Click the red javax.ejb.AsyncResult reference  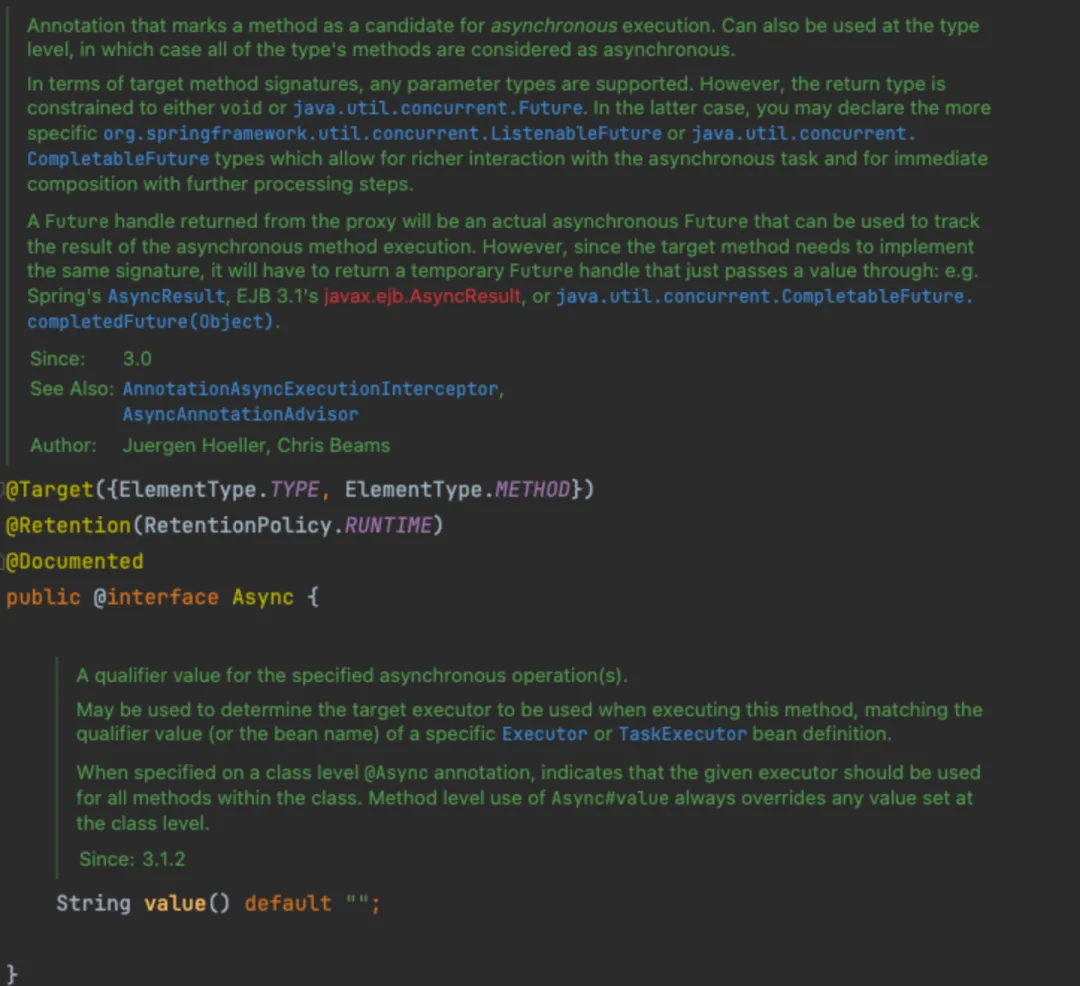coord(422,297)
